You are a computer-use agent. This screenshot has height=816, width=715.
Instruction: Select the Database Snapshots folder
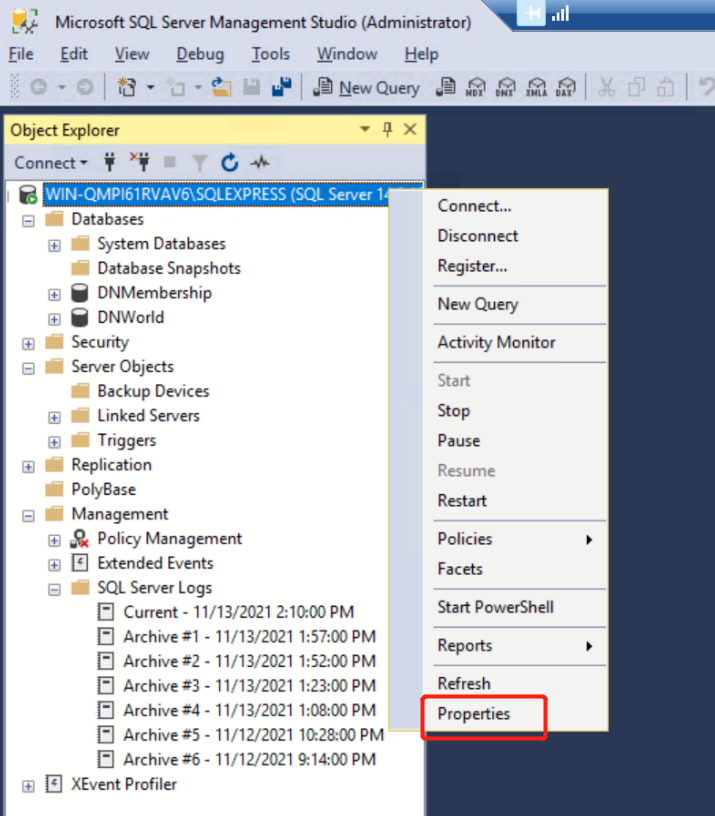(169, 269)
